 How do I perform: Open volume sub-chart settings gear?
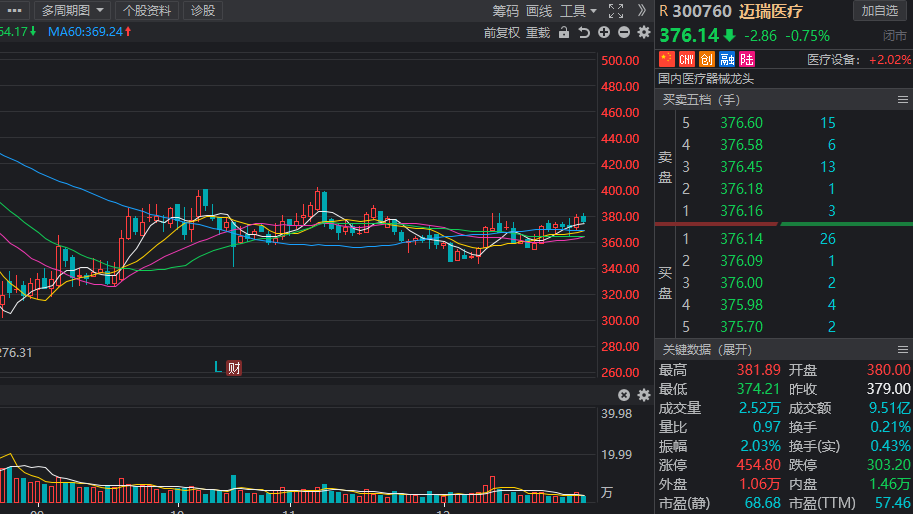[643, 395]
